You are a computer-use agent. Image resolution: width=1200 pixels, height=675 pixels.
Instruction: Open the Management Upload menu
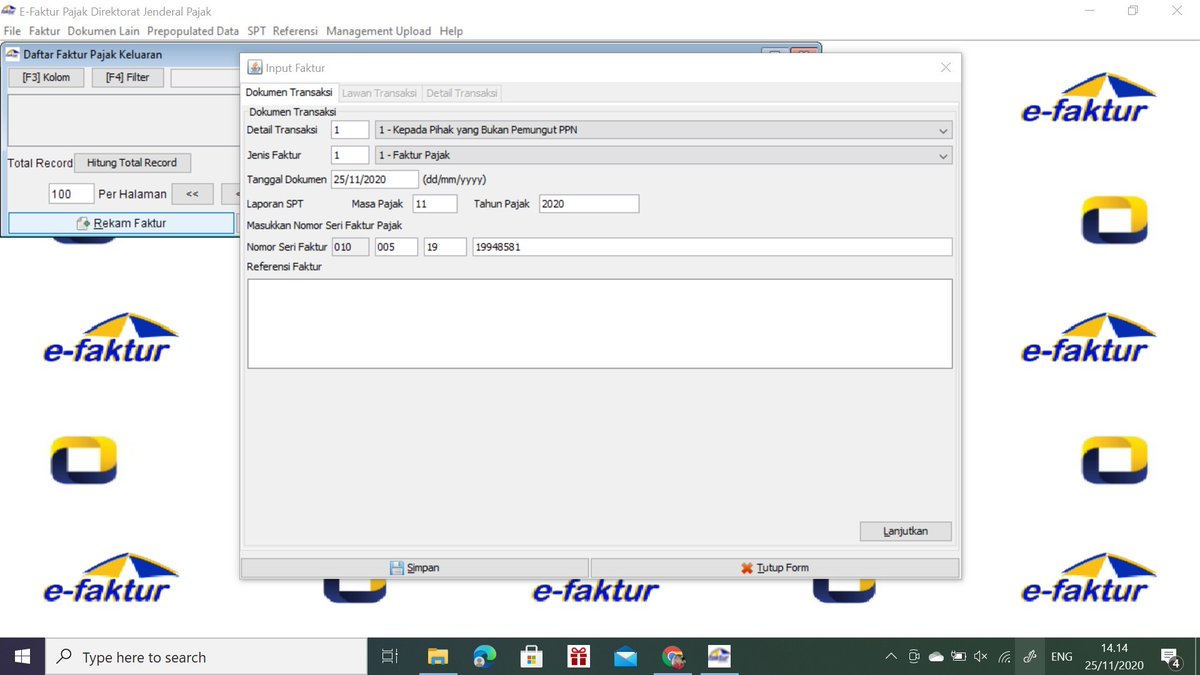point(379,31)
